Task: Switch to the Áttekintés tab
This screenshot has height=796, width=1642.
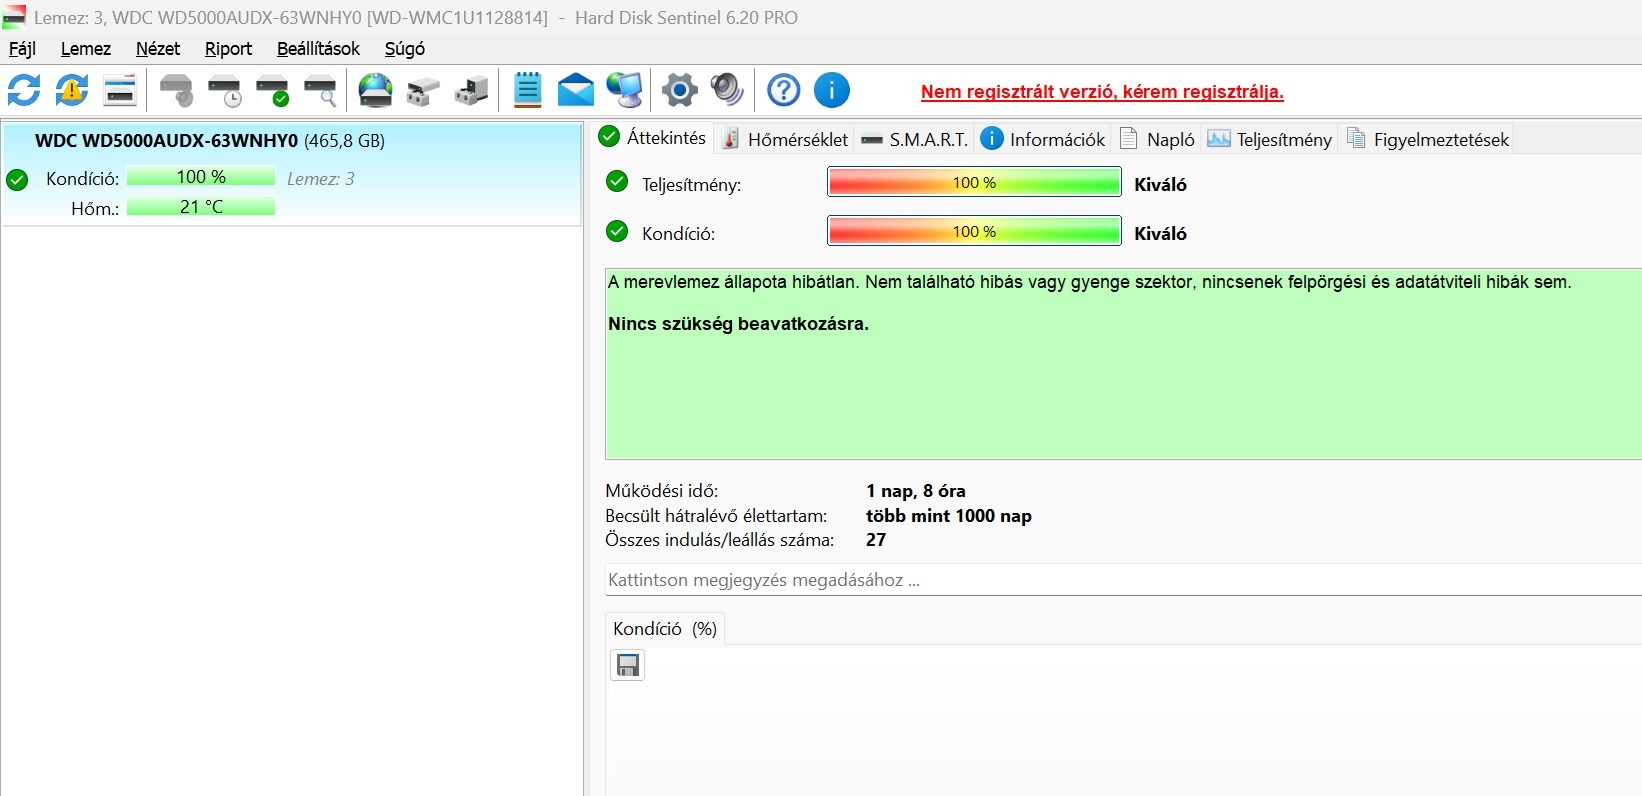Action: tap(653, 138)
